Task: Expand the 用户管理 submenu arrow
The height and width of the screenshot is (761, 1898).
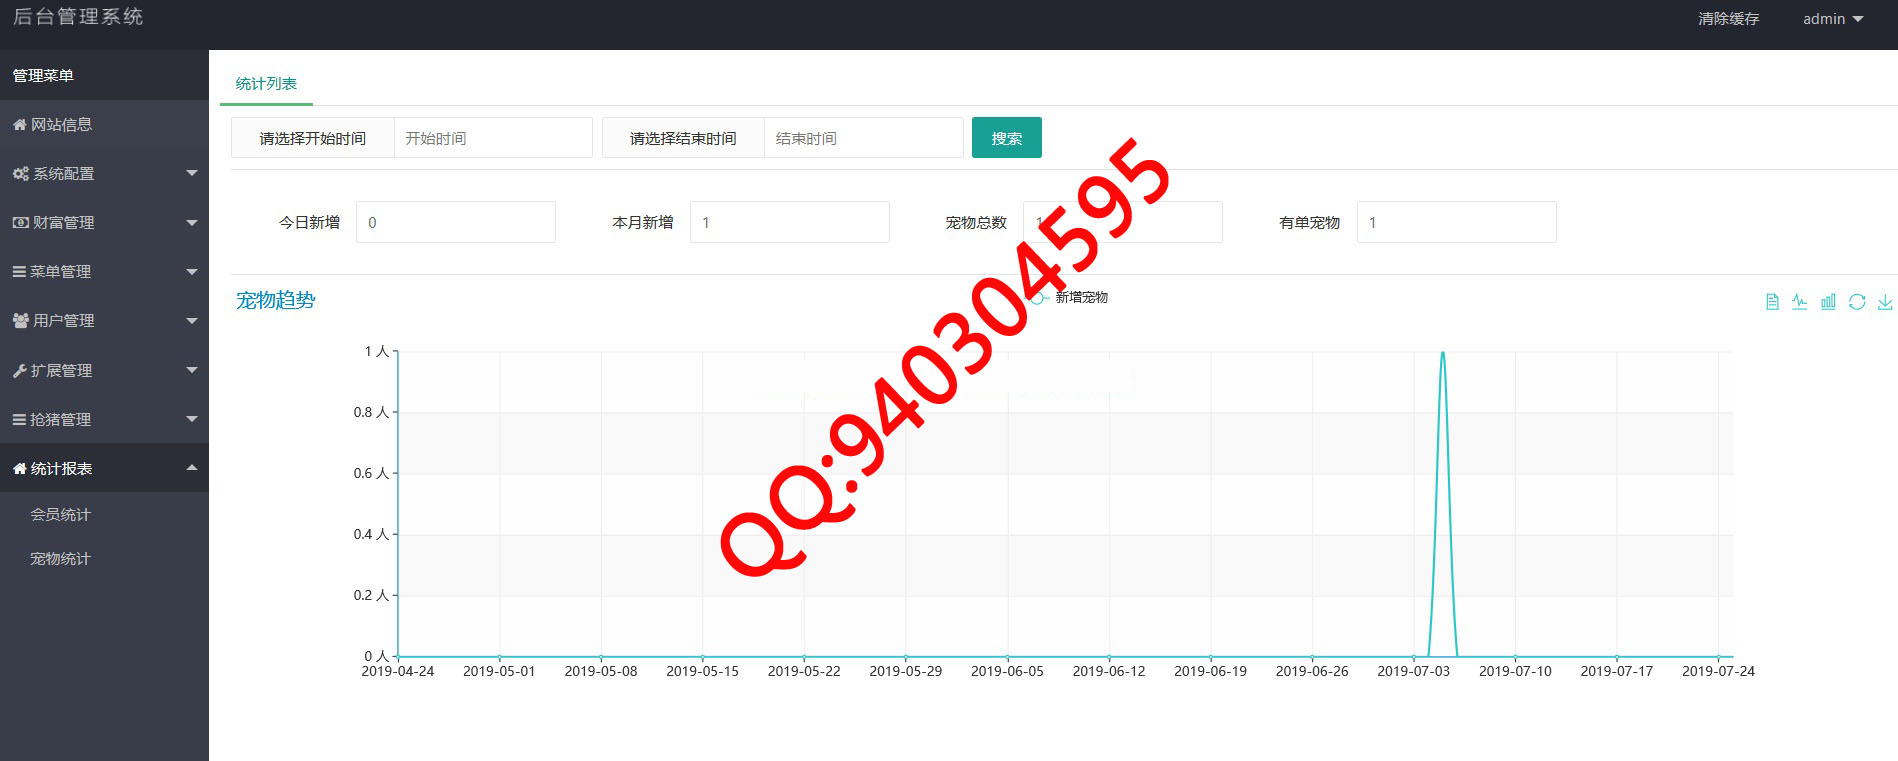Action: pos(192,321)
